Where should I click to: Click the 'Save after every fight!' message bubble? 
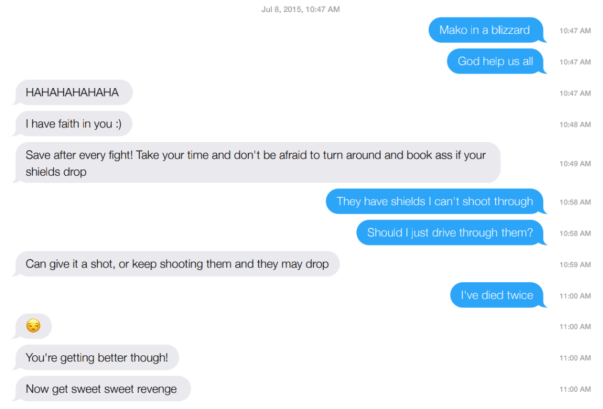pos(257,163)
